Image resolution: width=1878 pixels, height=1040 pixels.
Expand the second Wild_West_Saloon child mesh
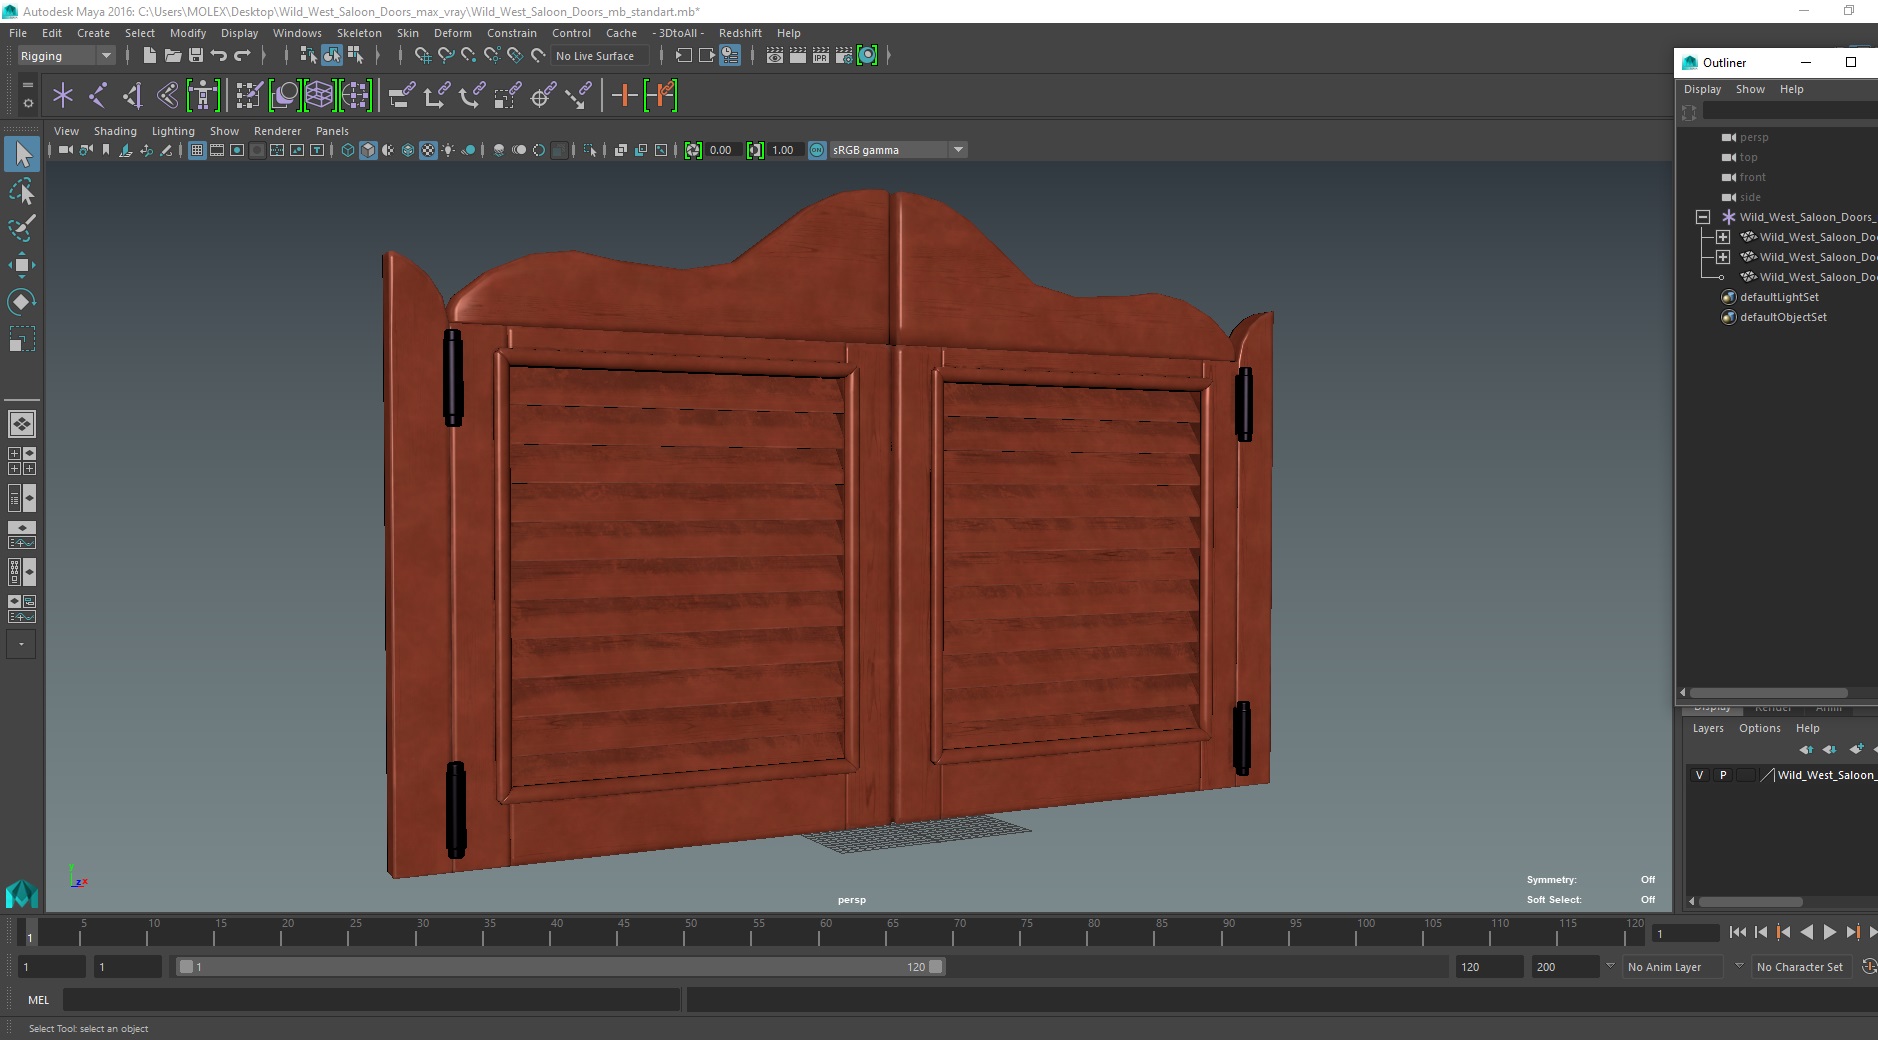pyautogui.click(x=1723, y=257)
